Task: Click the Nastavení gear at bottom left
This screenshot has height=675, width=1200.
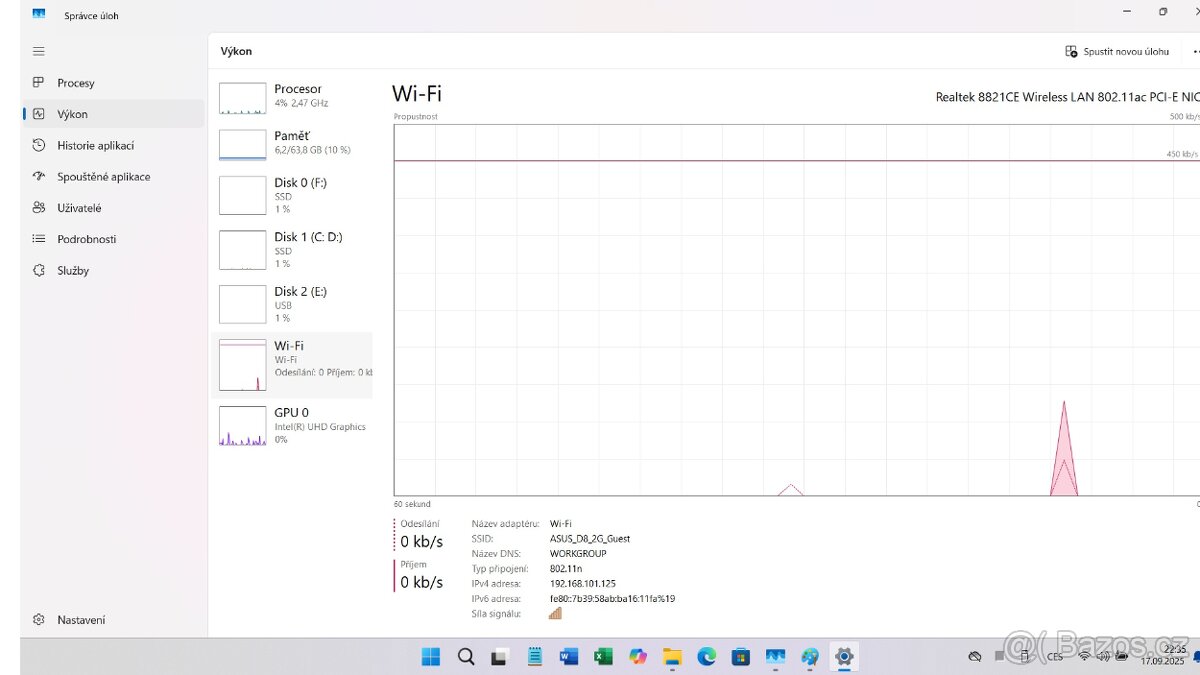Action: click(38, 619)
